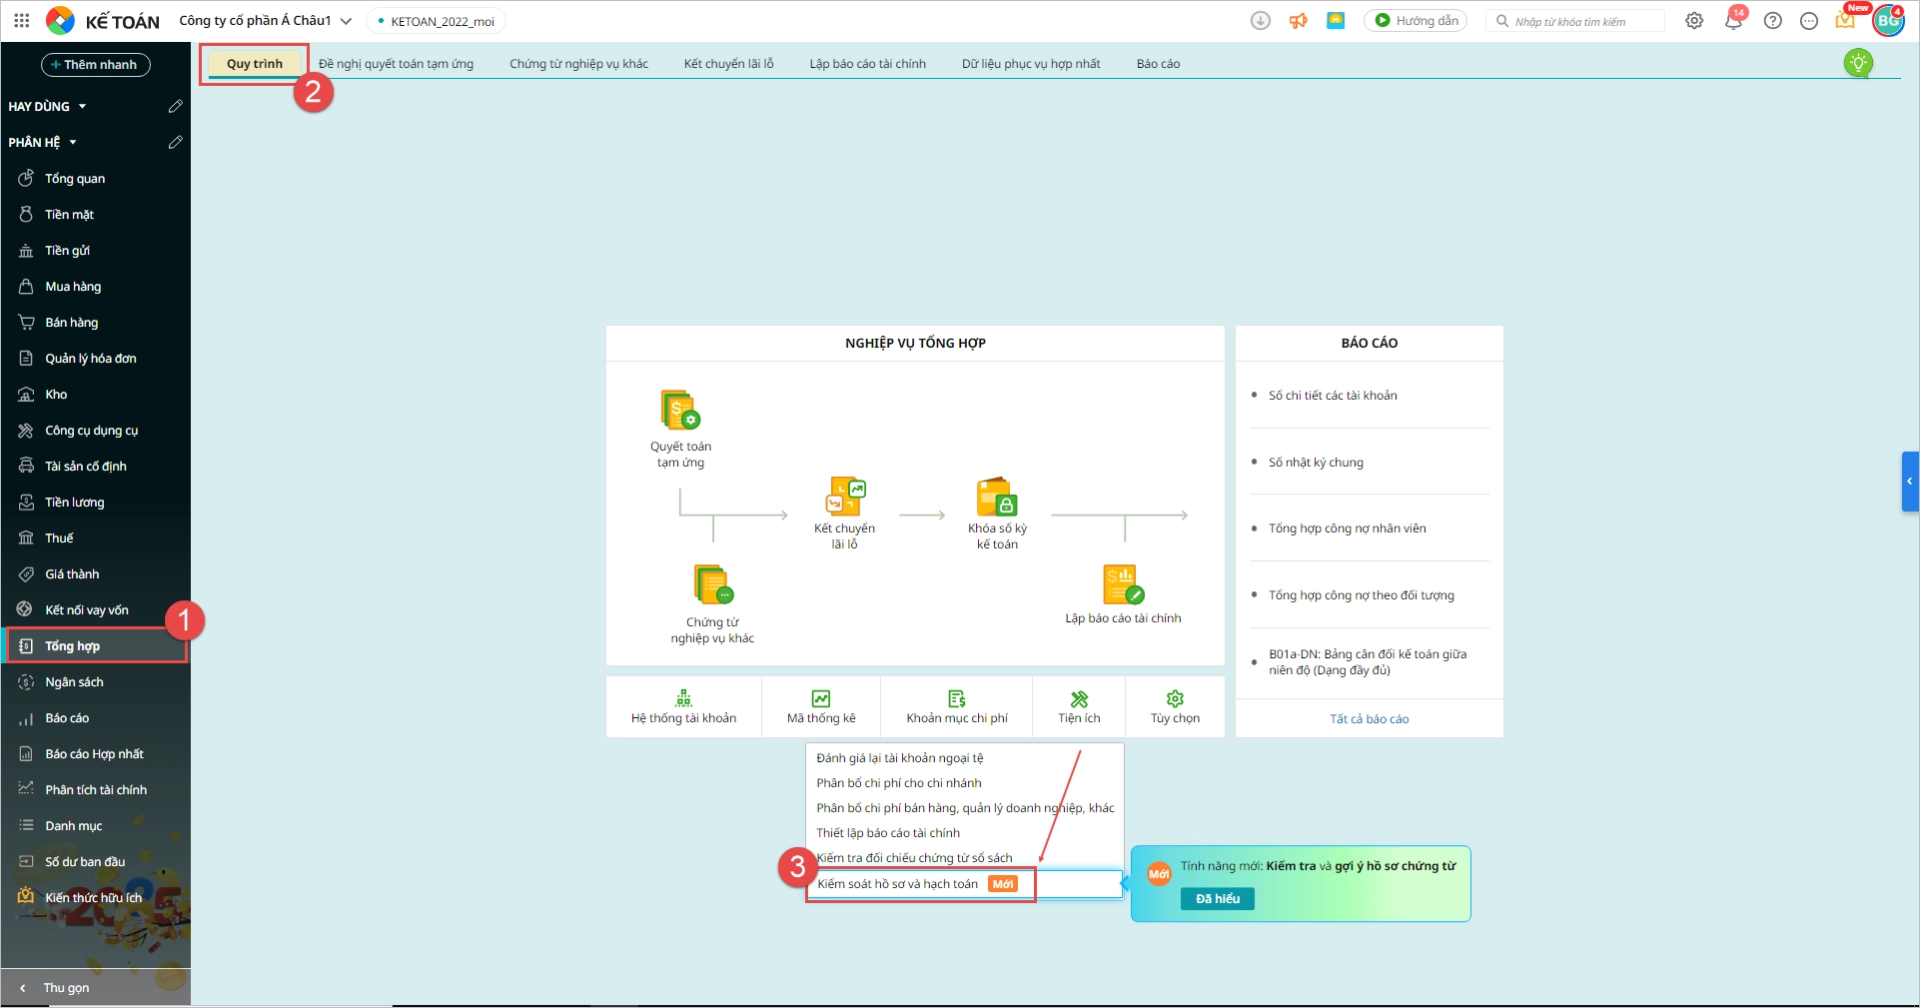Screen dimensions: 1920x1008
Task: Click the download arrow icon in header
Action: point(1260,20)
